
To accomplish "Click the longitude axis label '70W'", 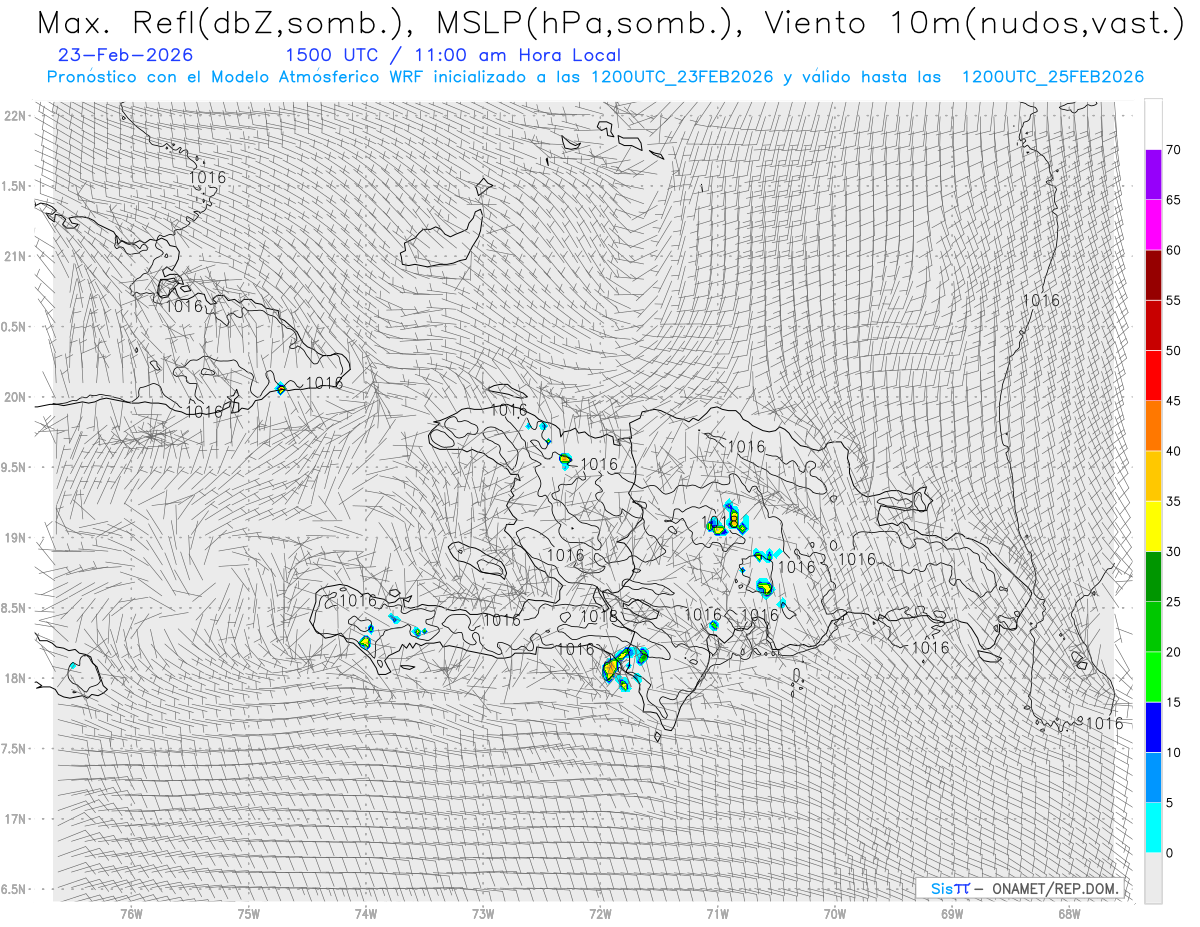I will pos(834,913).
